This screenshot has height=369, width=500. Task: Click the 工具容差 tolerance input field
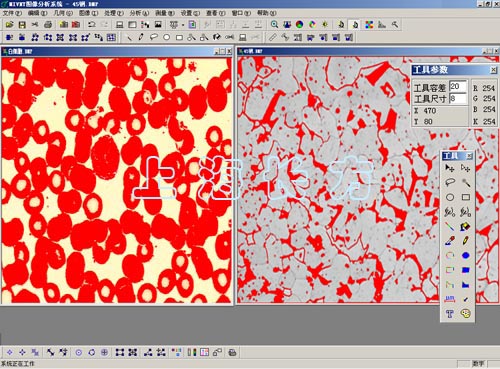click(457, 86)
